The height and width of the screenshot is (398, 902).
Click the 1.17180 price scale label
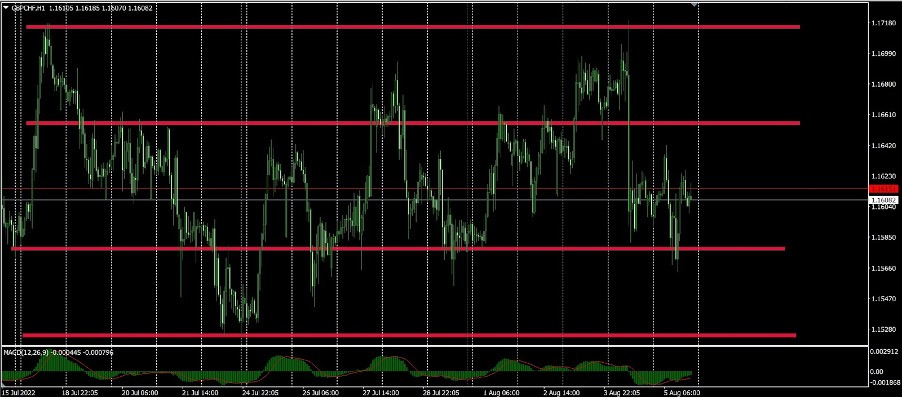coord(884,23)
